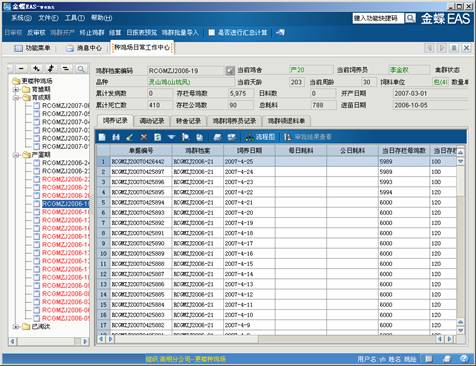Click the tree's horizontal scrollbar right arrow
The height and width of the screenshot is (366, 476).
[85, 341]
